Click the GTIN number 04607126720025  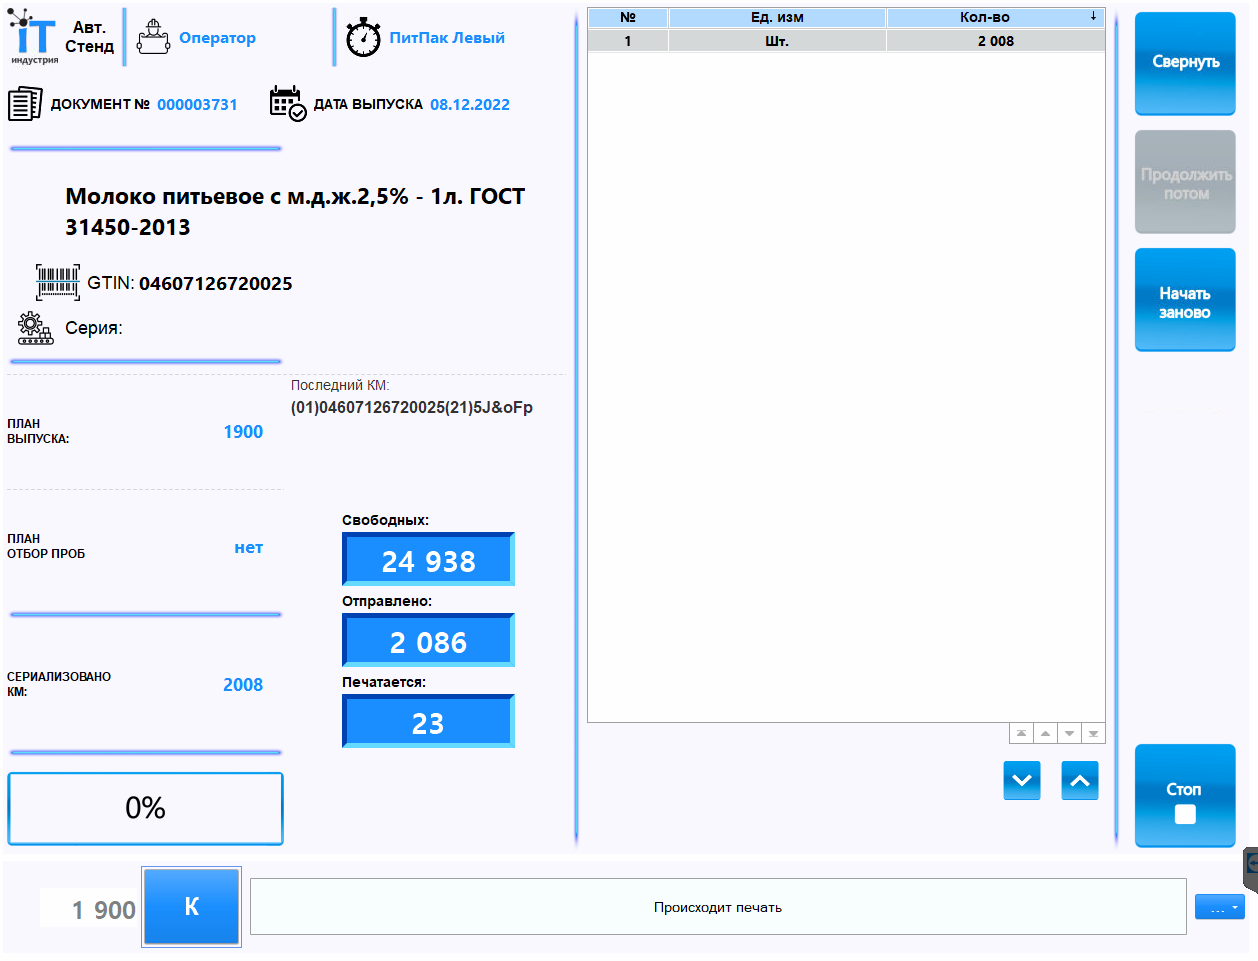(216, 284)
